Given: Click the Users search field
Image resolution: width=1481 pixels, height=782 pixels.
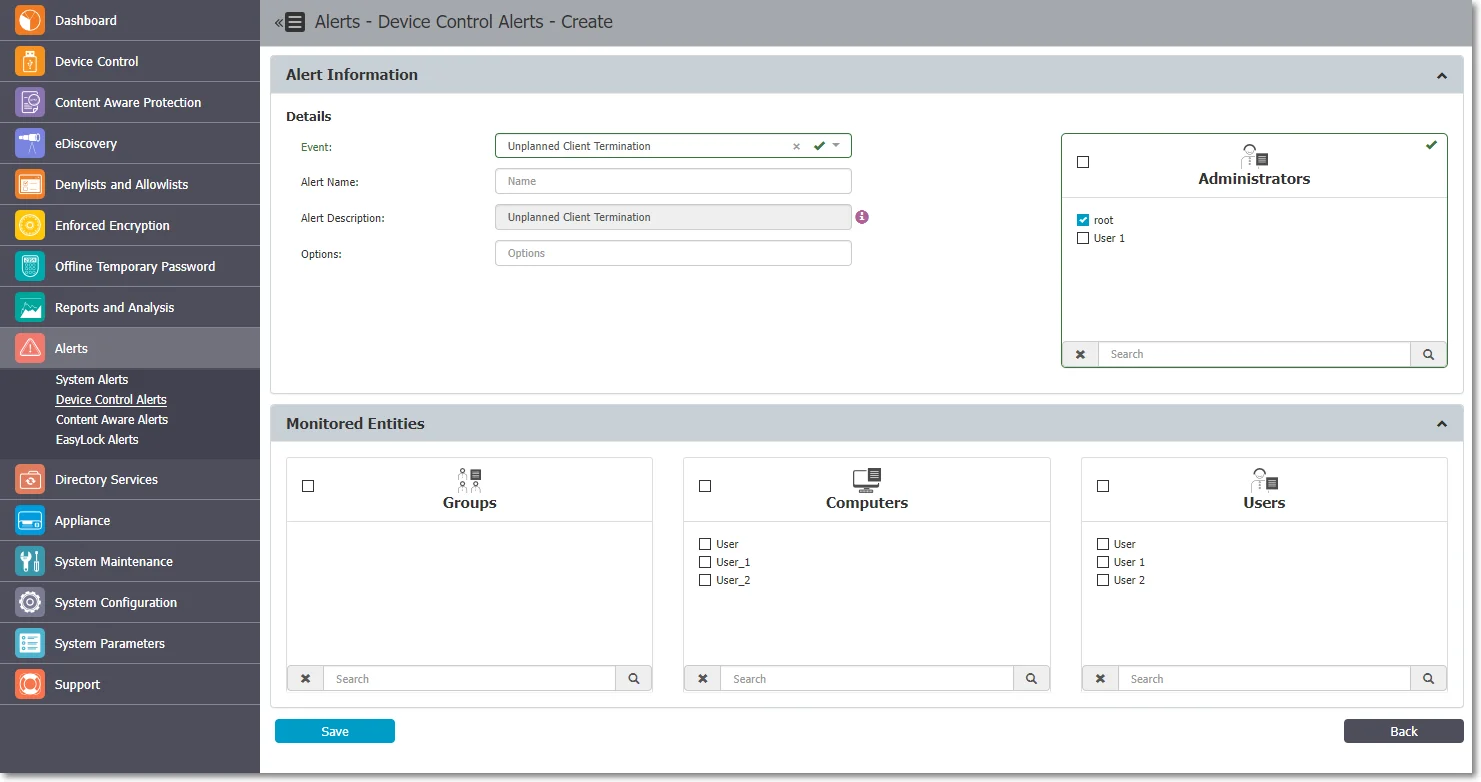Looking at the screenshot, I should pos(1264,678).
